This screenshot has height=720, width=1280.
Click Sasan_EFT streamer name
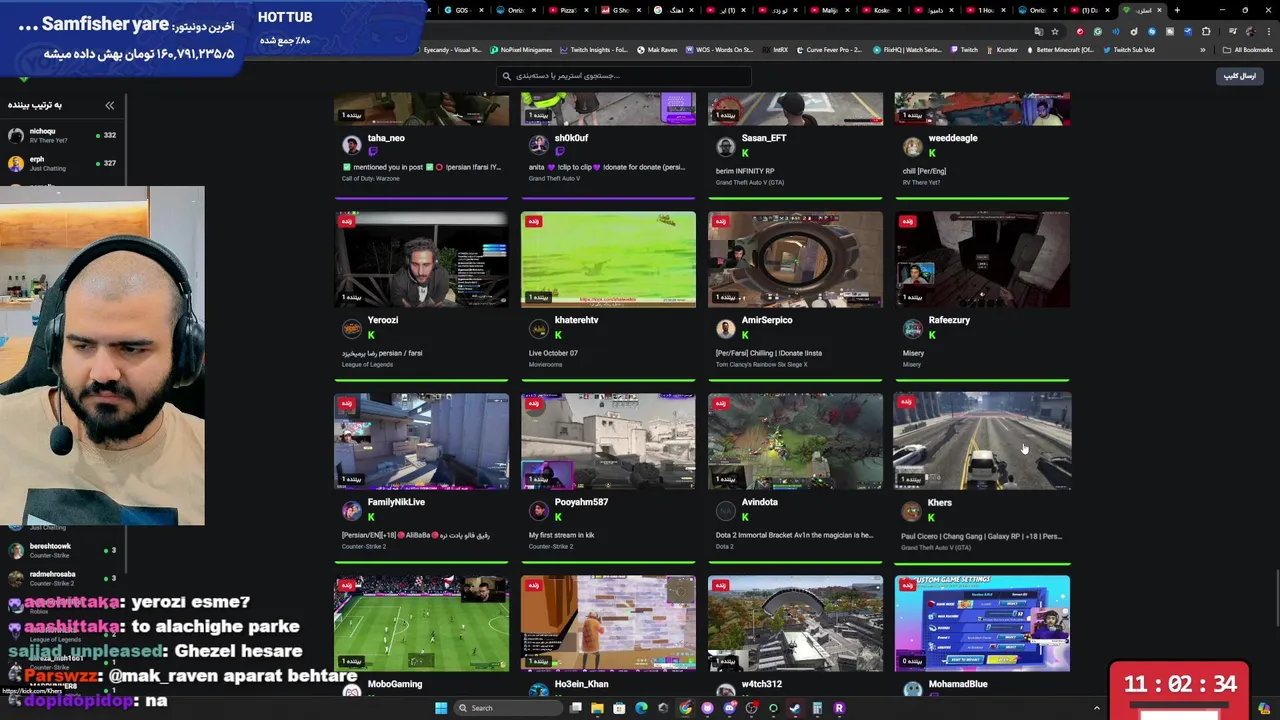point(764,138)
